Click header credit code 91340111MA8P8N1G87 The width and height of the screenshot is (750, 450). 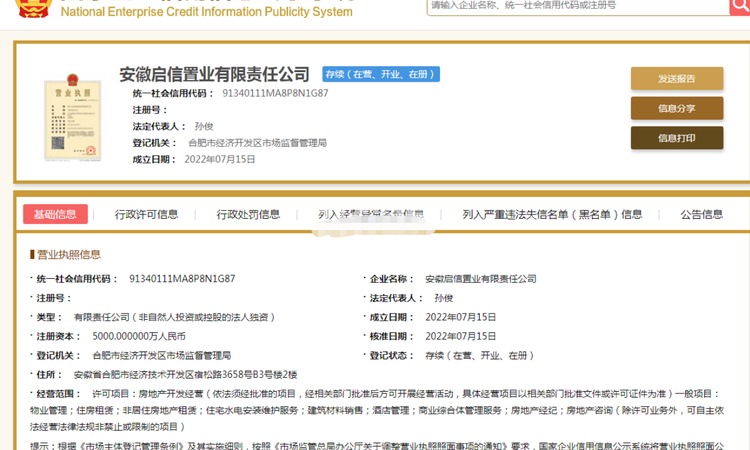pyautogui.click(x=275, y=93)
